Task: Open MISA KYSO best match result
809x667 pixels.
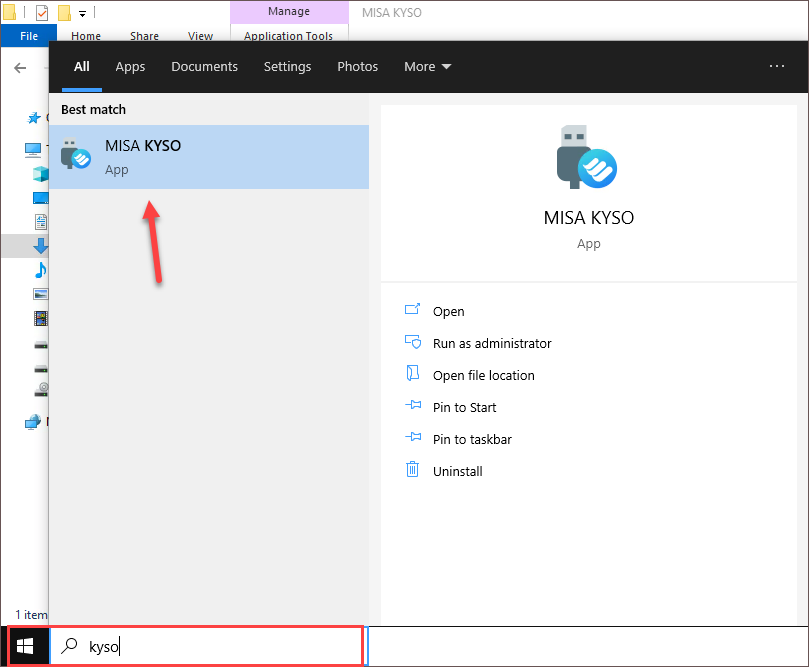Action: [209, 157]
